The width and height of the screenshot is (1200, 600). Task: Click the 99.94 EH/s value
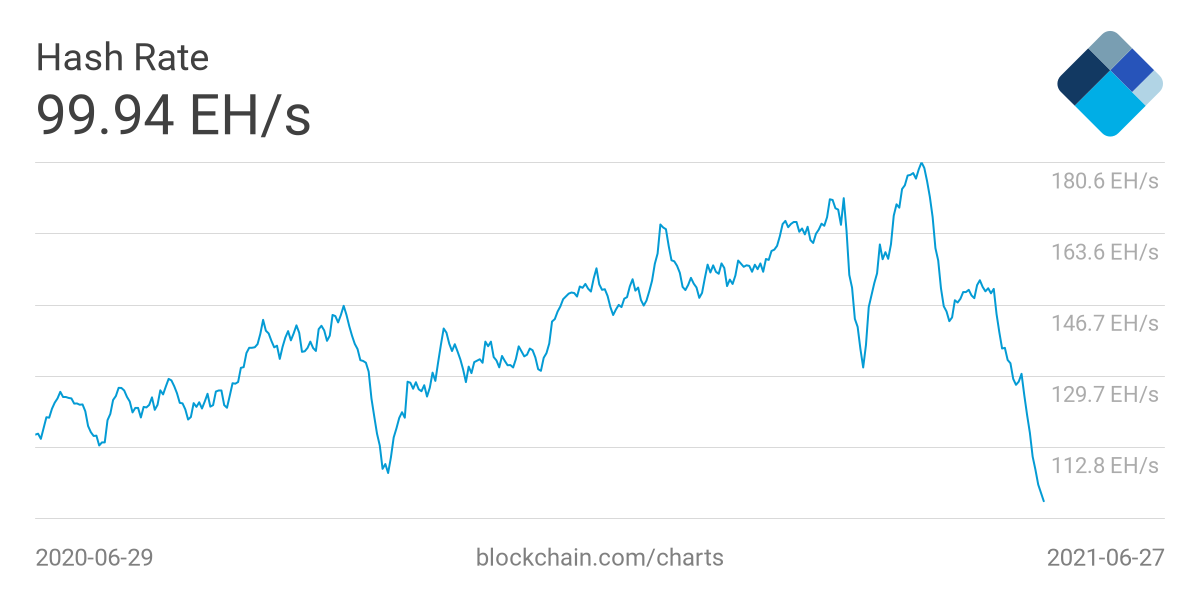click(173, 114)
